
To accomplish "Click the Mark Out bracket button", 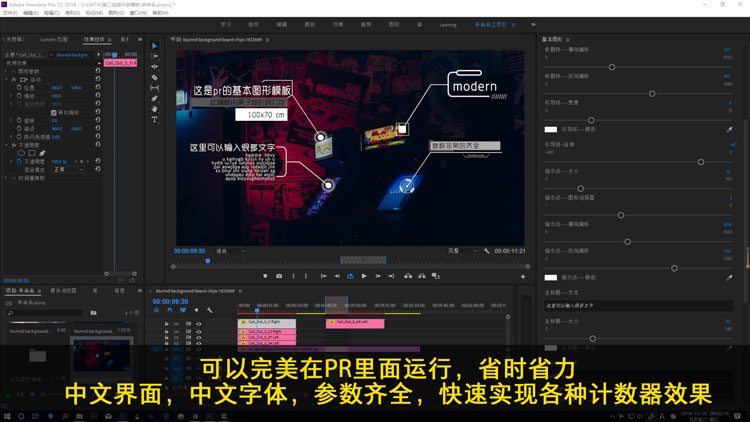I will tap(306, 276).
